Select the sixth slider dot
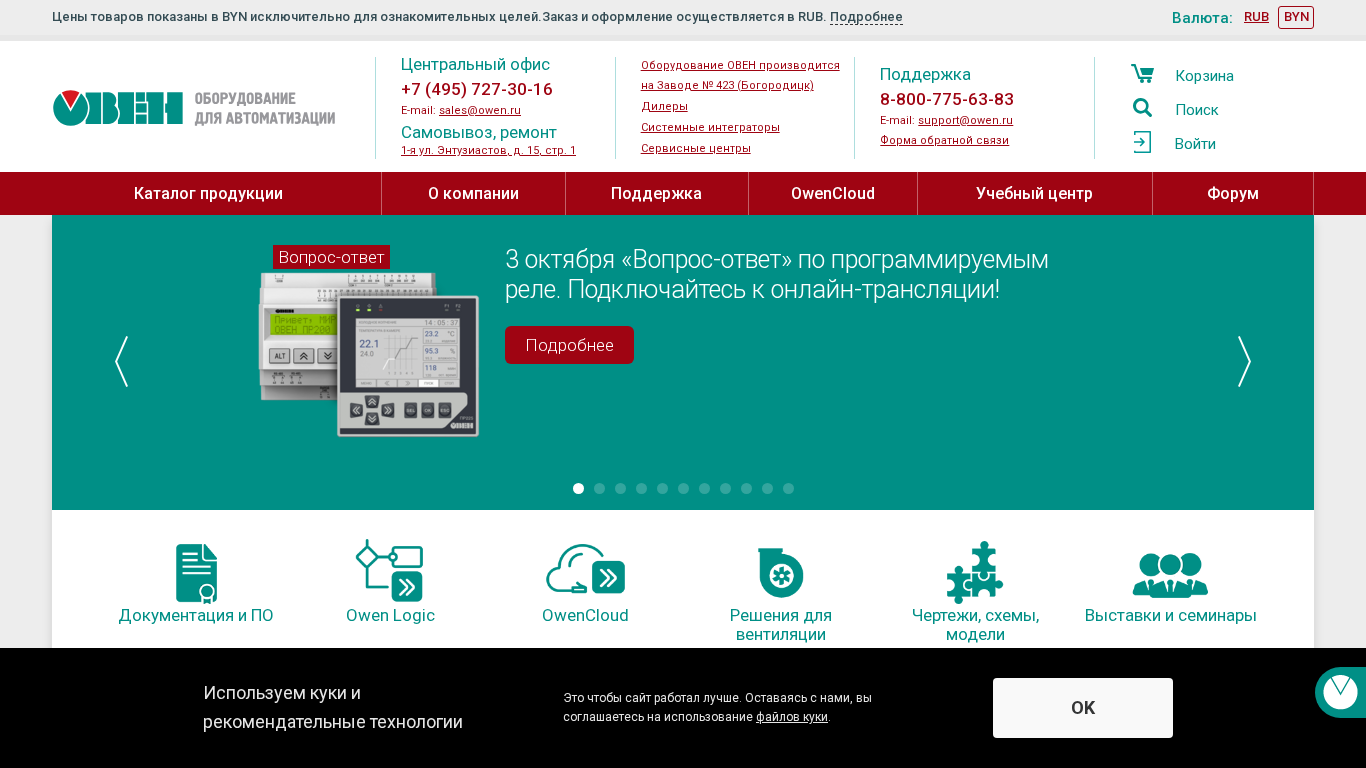The image size is (1366, 768). (683, 488)
